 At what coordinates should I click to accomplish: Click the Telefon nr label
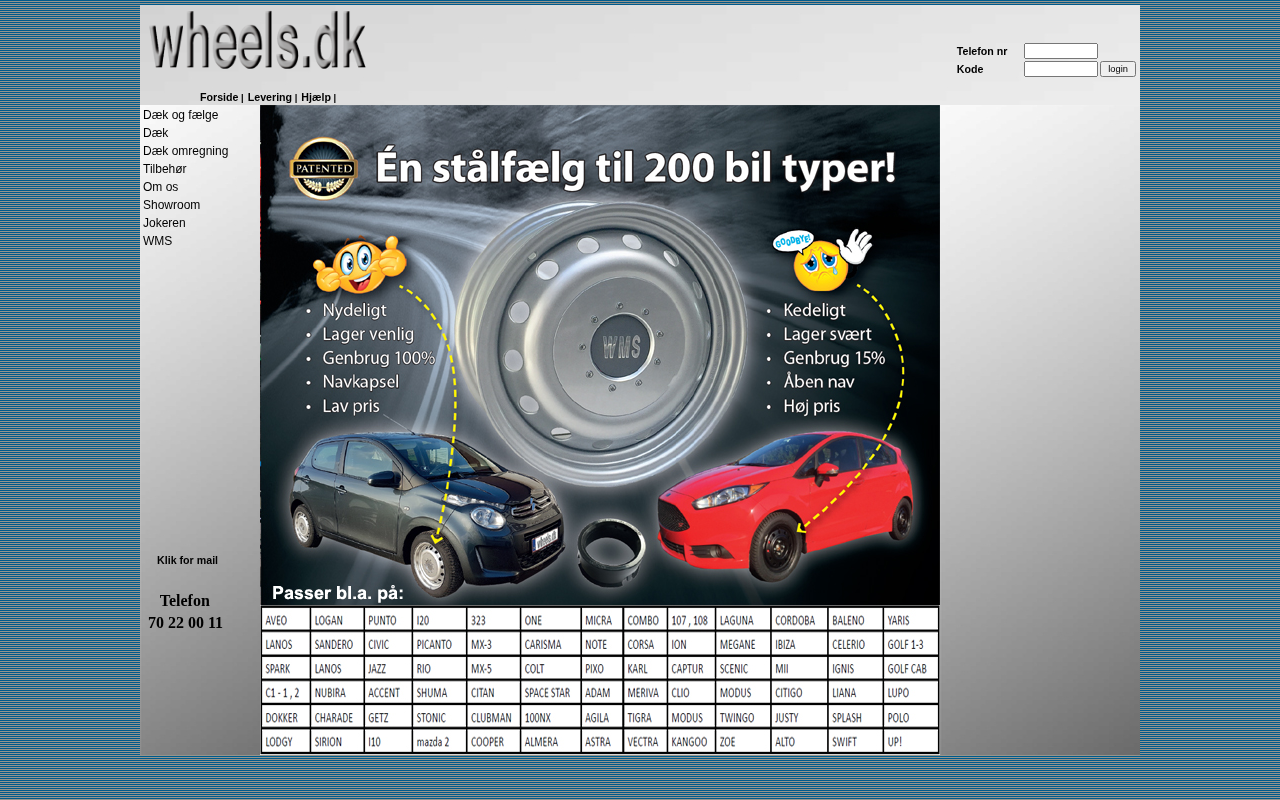(x=982, y=51)
